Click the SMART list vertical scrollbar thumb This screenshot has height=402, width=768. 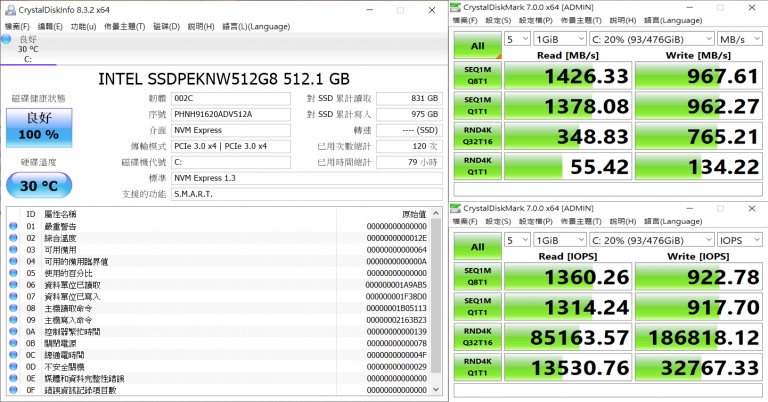tap(436, 296)
